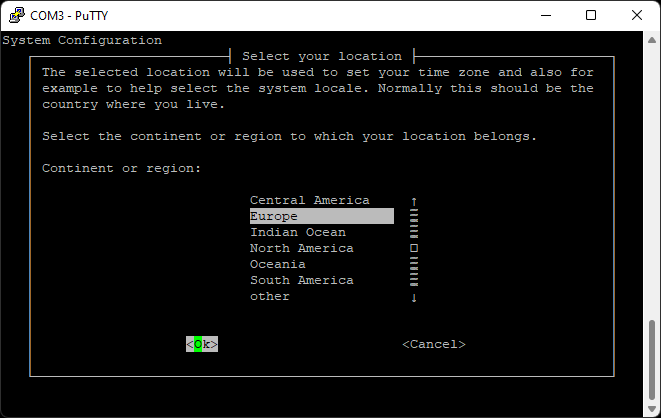Select North America in the list
The width and height of the screenshot is (661, 418).
[301, 248]
